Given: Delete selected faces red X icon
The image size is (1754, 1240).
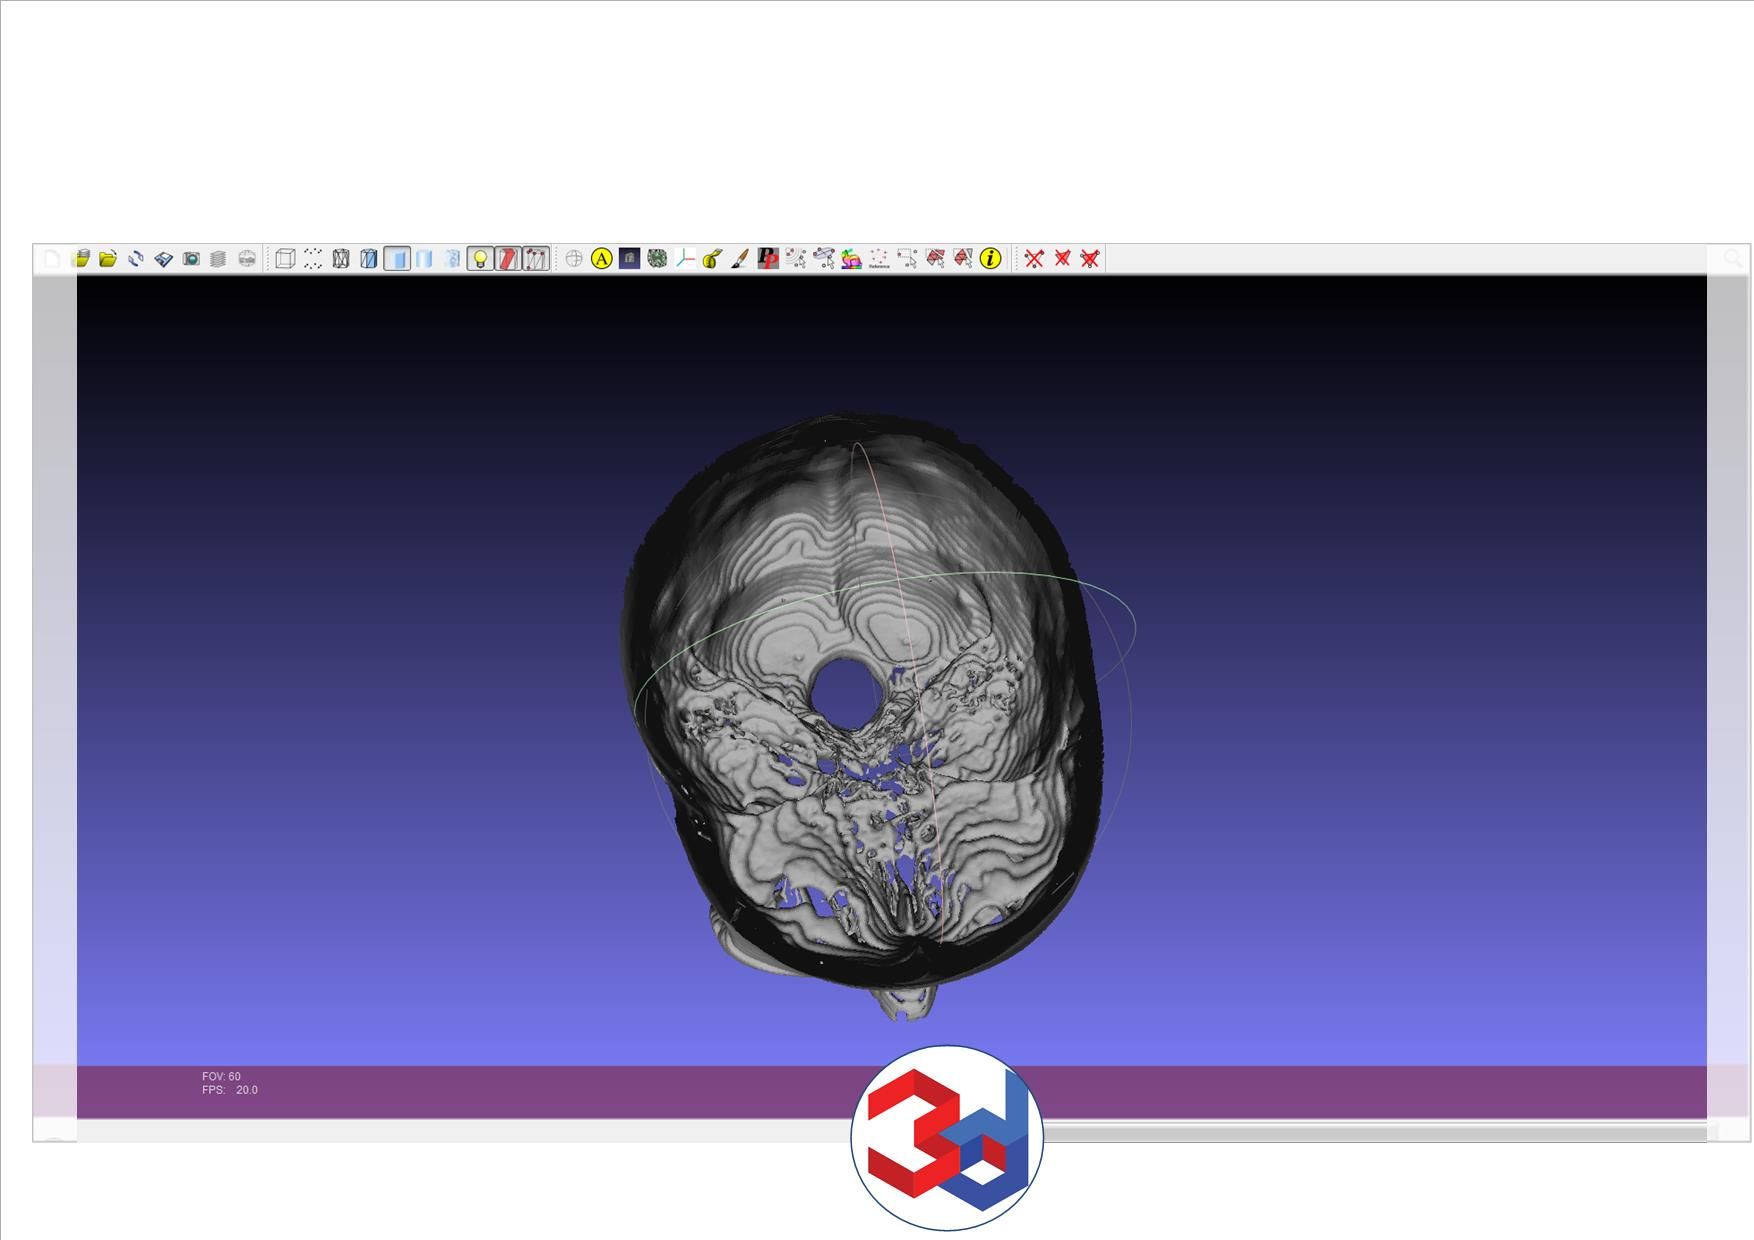Looking at the screenshot, I should 1062,259.
